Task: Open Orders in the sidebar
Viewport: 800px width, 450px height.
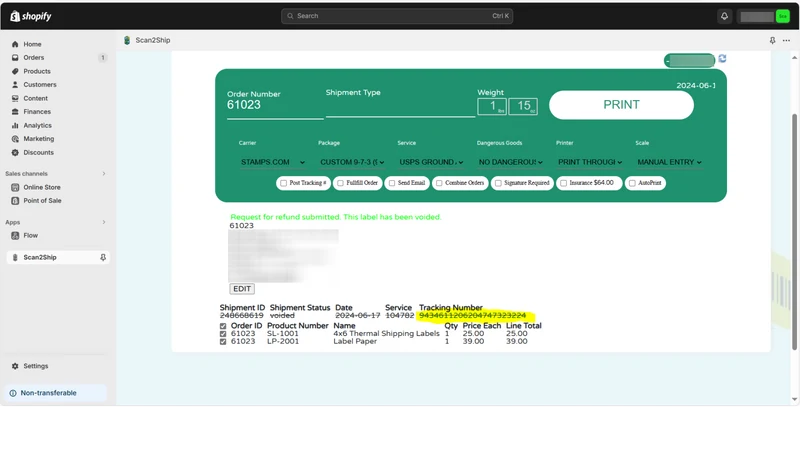Action: (x=34, y=58)
